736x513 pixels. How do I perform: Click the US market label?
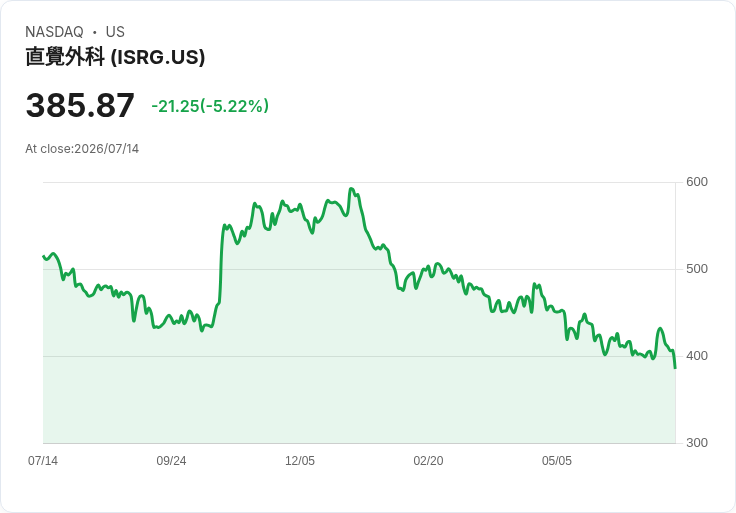coord(115,32)
